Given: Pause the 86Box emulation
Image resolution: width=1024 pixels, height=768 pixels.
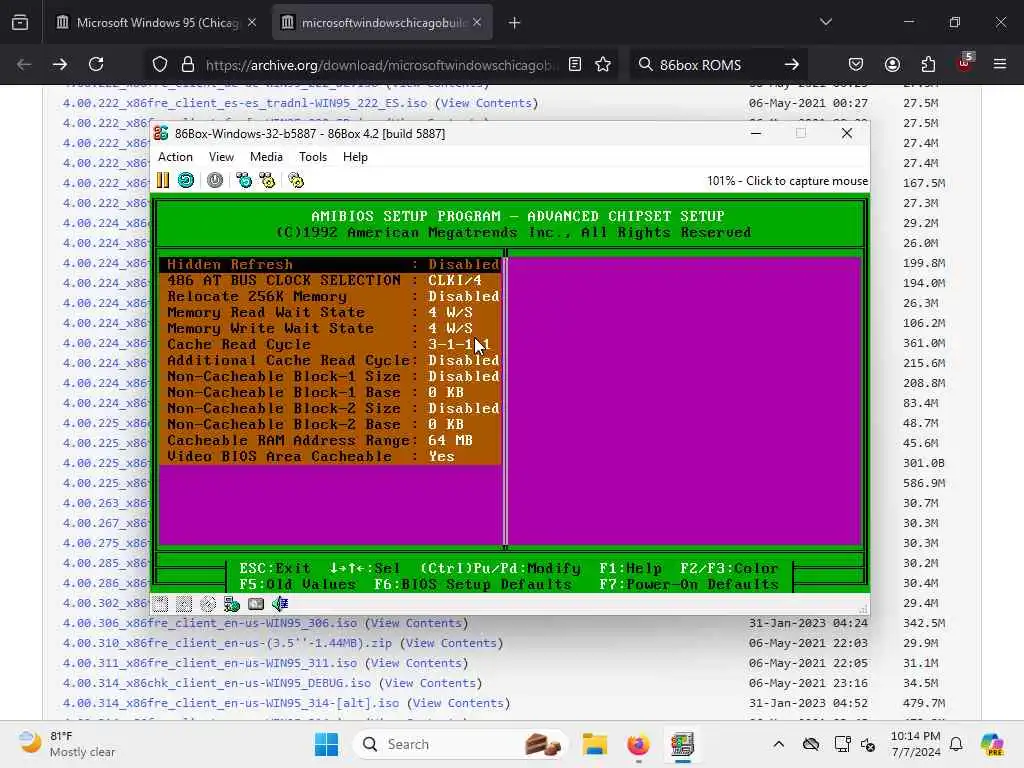Looking at the screenshot, I should [163, 180].
